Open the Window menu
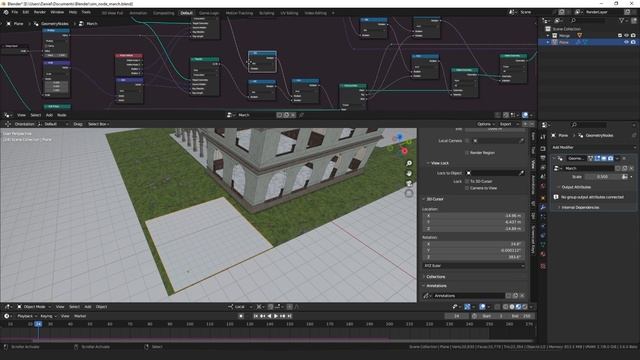Image resolution: width=640 pixels, height=360 pixels. click(57, 12)
